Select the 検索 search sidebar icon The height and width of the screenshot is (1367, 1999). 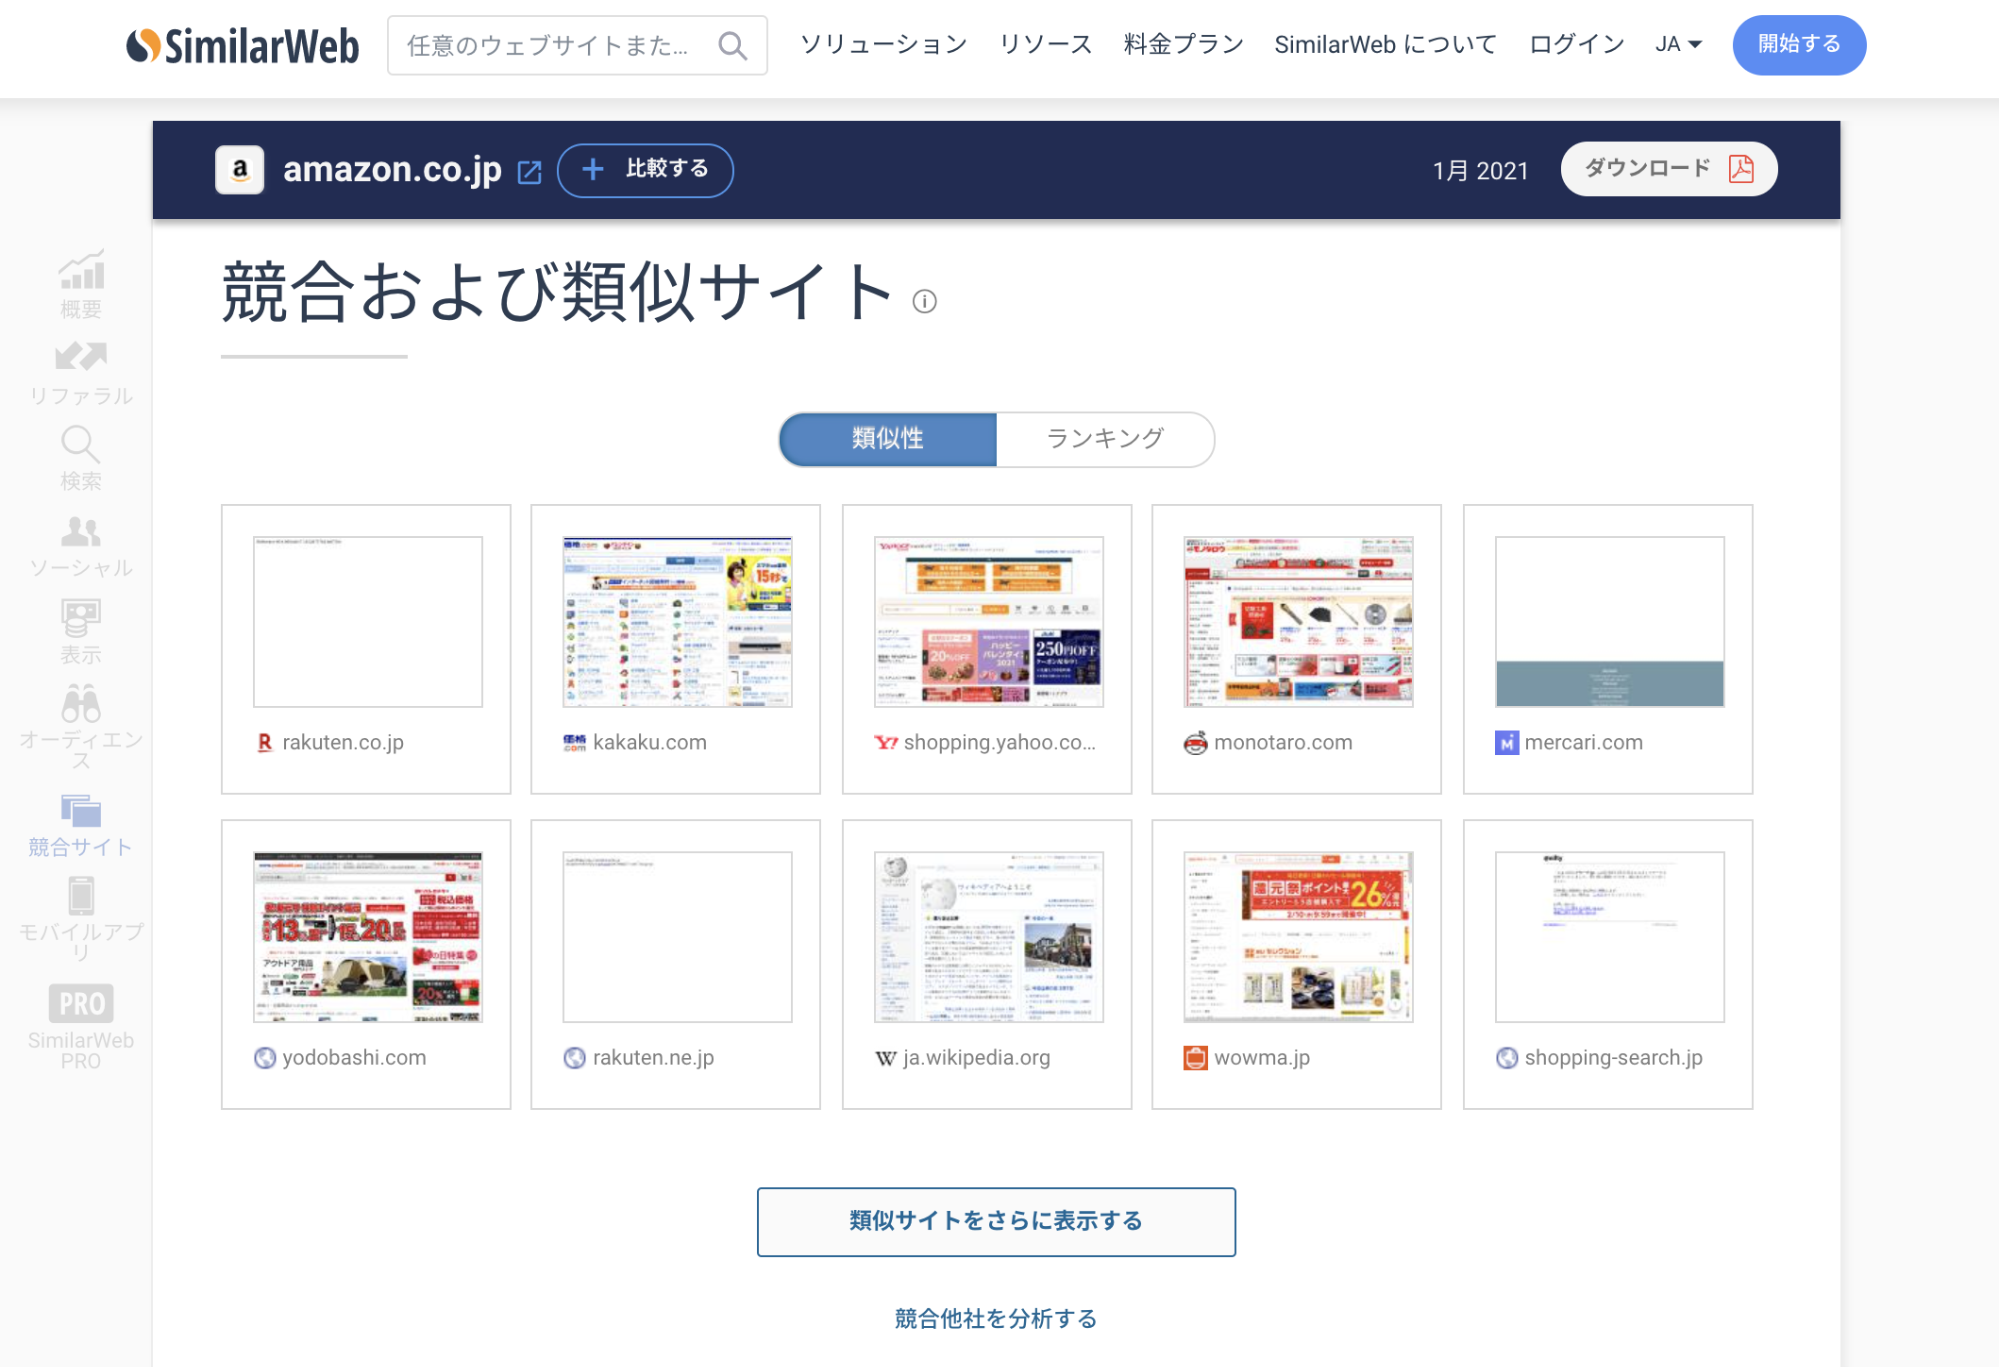tap(80, 444)
